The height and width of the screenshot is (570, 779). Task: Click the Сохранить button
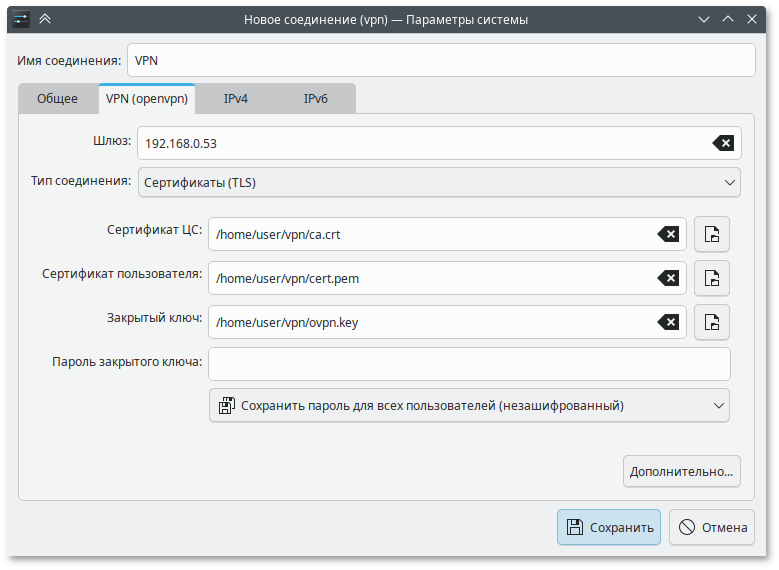tap(608, 527)
